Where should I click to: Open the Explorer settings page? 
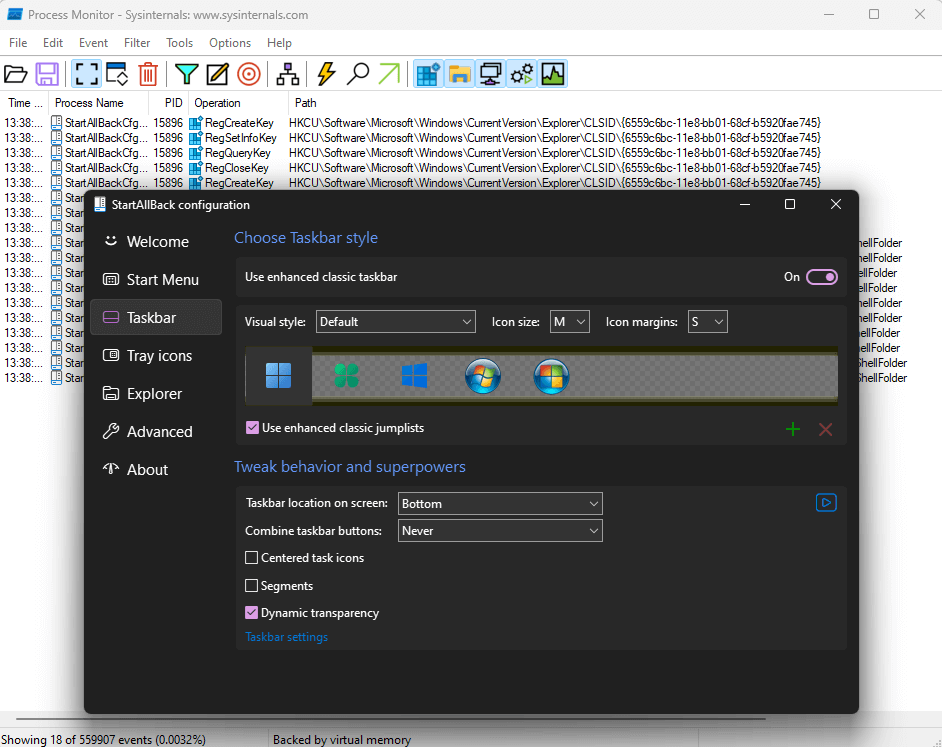click(x=156, y=394)
